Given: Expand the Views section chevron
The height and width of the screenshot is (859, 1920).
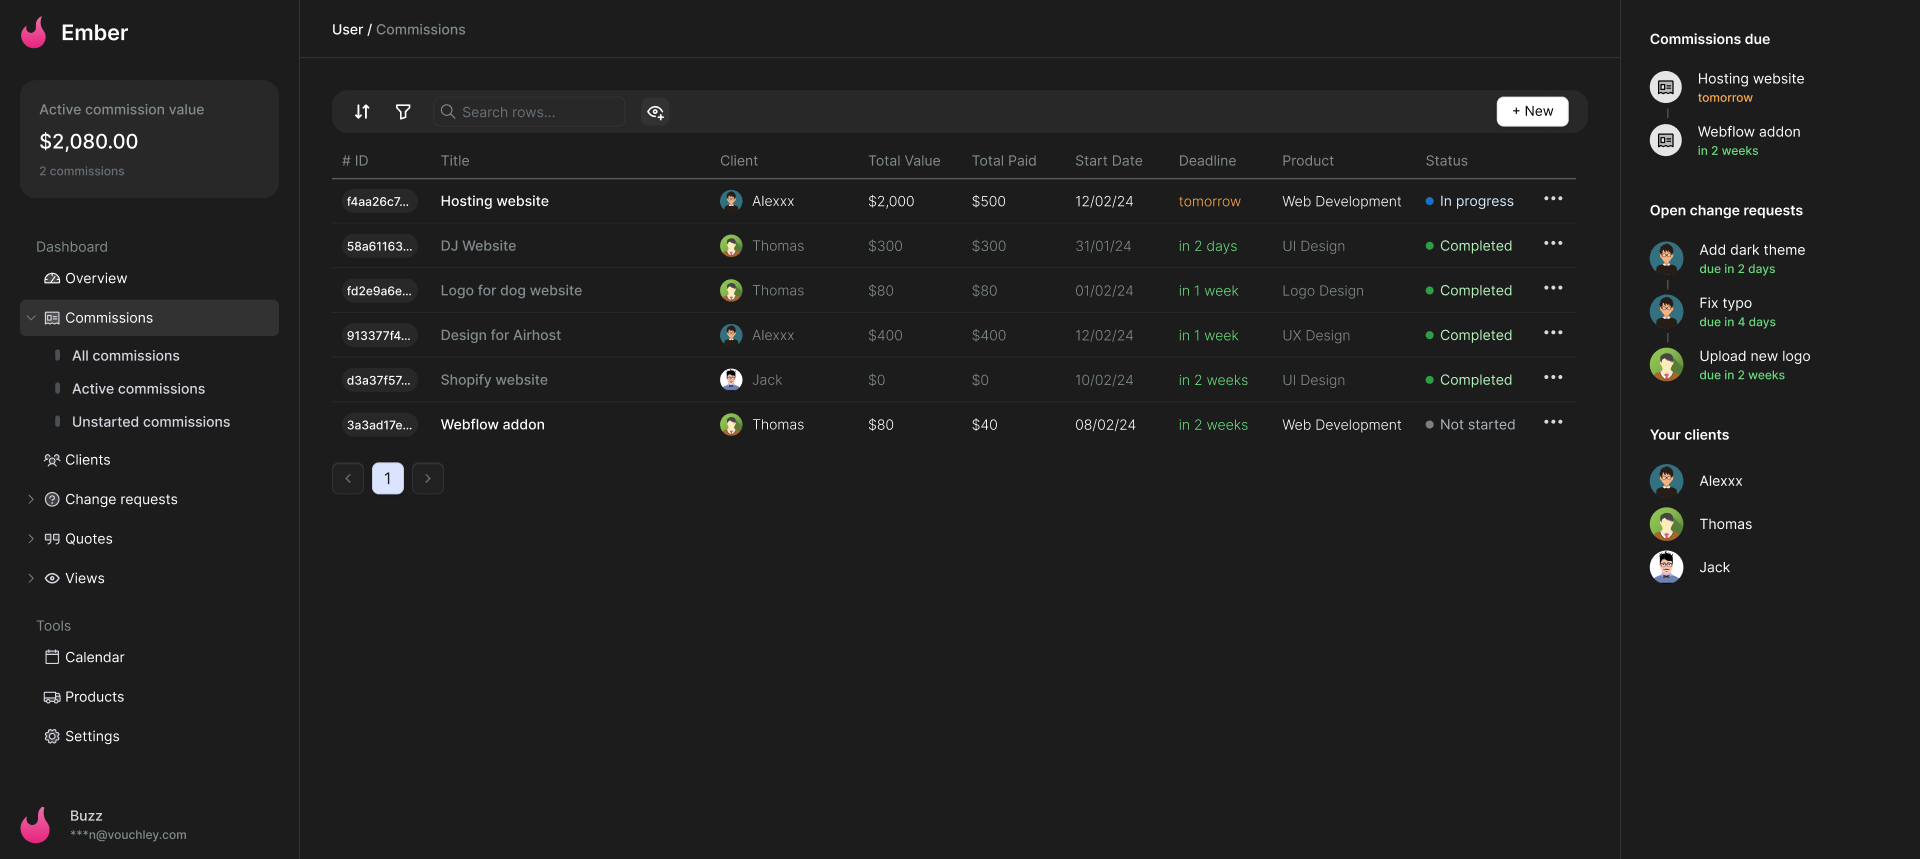Looking at the screenshot, I should point(31,578).
